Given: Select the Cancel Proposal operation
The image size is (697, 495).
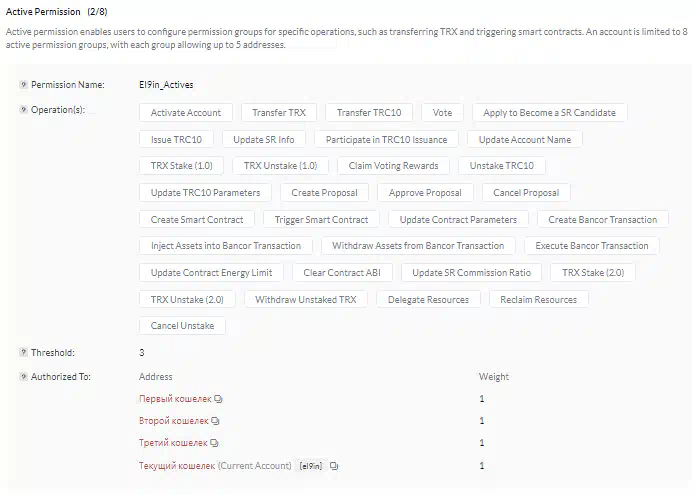Looking at the screenshot, I should pyautogui.click(x=526, y=193).
